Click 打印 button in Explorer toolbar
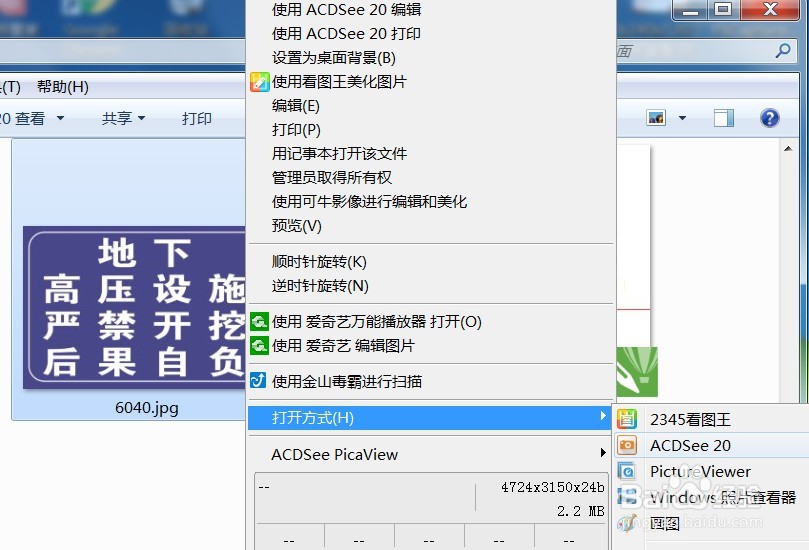Image resolution: width=809 pixels, height=550 pixels. click(197, 118)
